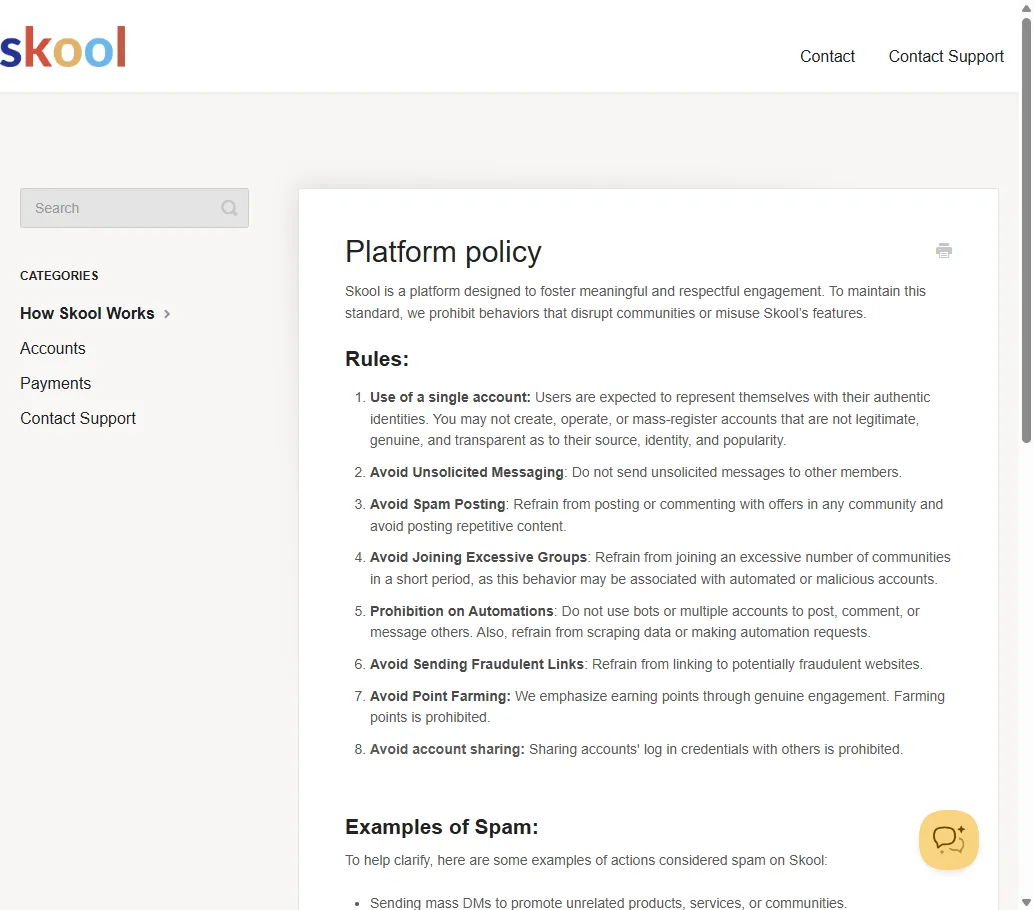This screenshot has height=910, width=1034.
Task: Click the Examples of Spam heading
Action: 441,827
